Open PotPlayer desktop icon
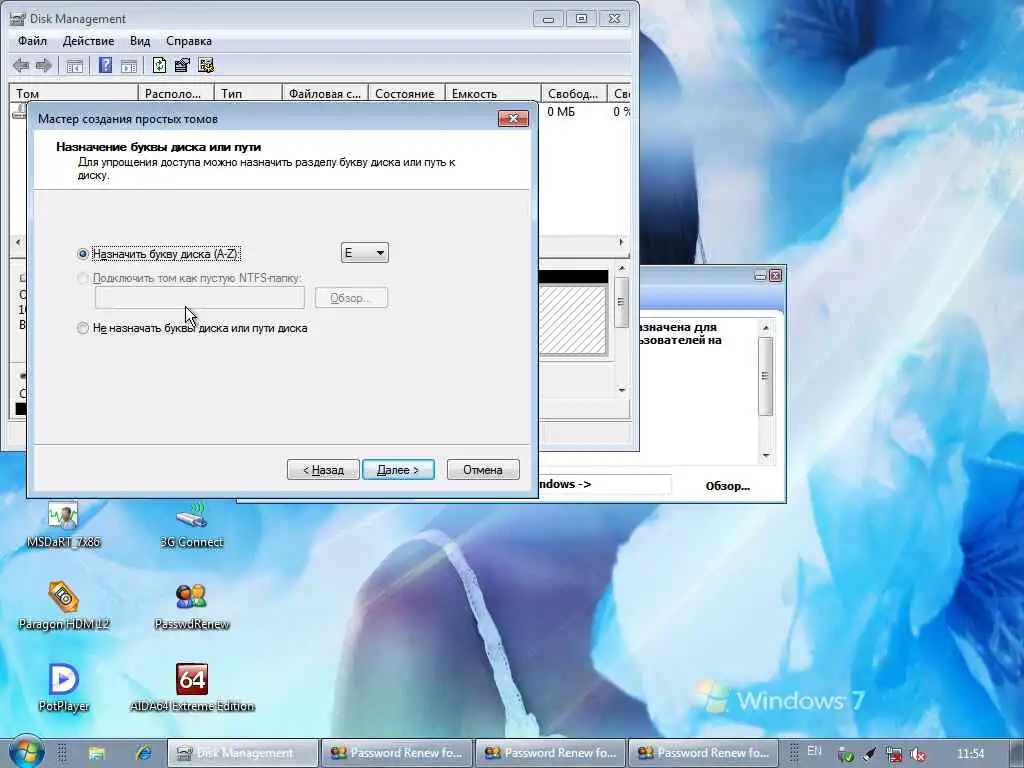This screenshot has height=768, width=1024. tap(63, 687)
